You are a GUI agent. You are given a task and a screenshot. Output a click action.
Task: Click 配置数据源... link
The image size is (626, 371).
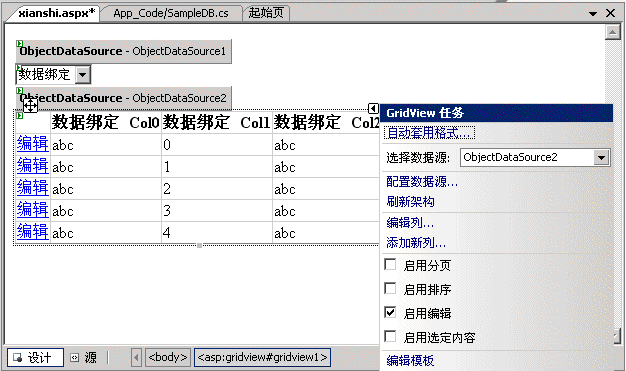point(422,182)
